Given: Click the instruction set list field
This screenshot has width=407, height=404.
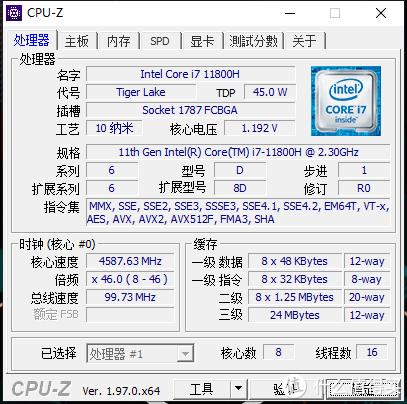Looking at the screenshot, I should [x=238, y=213].
